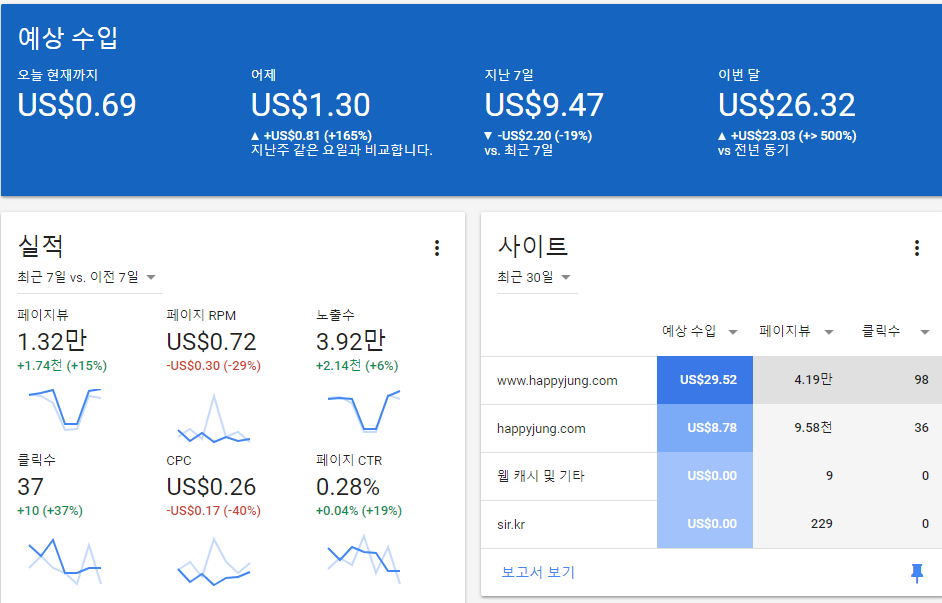Open the 페이지뷰 column header dropdown

[x=830, y=332]
